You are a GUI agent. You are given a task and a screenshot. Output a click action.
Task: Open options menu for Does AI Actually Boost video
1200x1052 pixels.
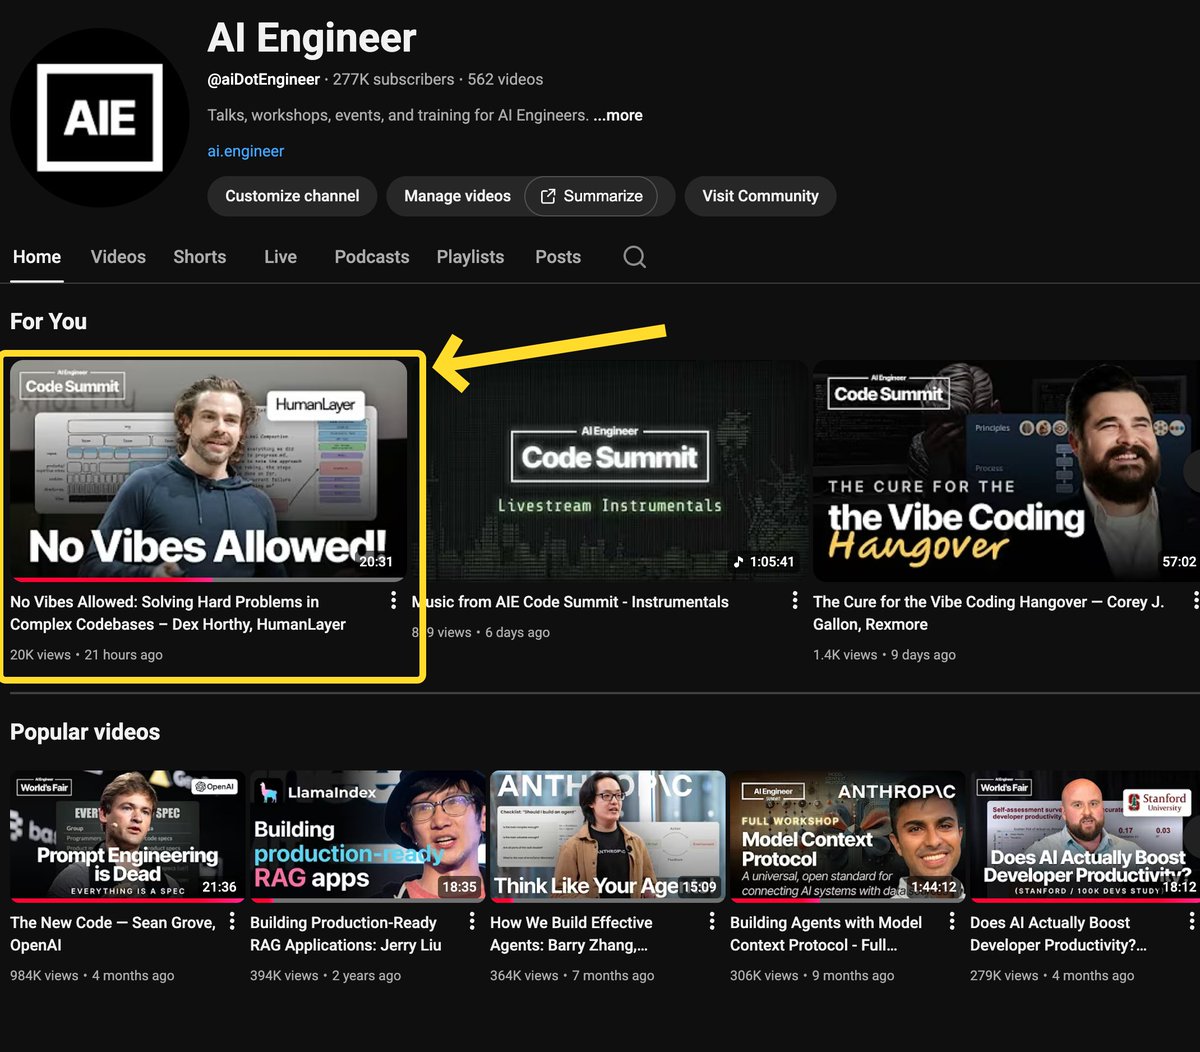pyautogui.click(x=1192, y=921)
